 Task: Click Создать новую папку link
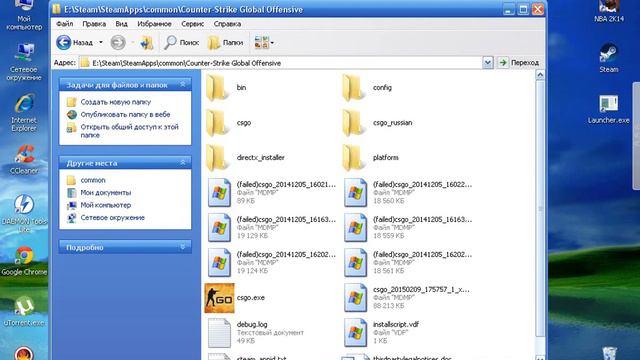click(116, 102)
